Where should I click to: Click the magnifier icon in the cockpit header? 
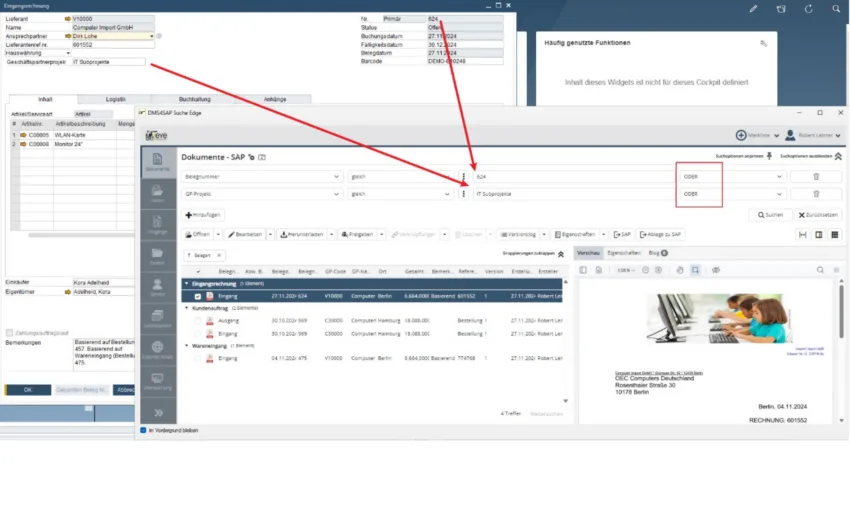[836, 9]
